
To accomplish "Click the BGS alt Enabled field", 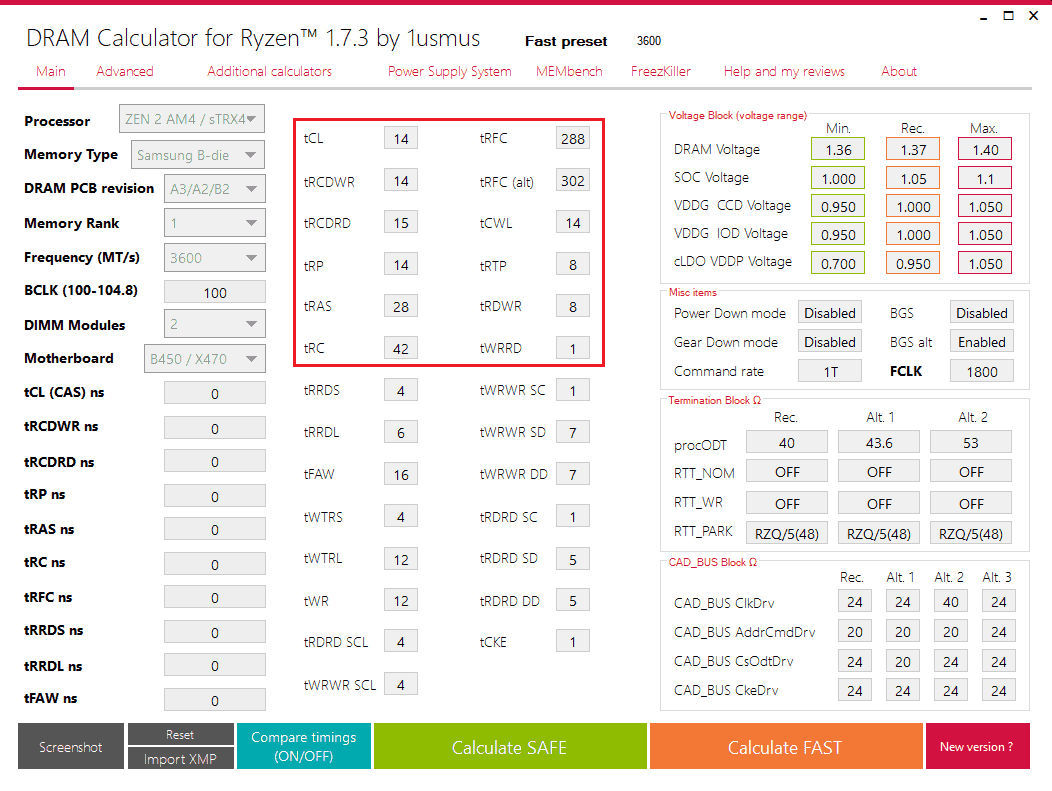I will (x=982, y=341).
